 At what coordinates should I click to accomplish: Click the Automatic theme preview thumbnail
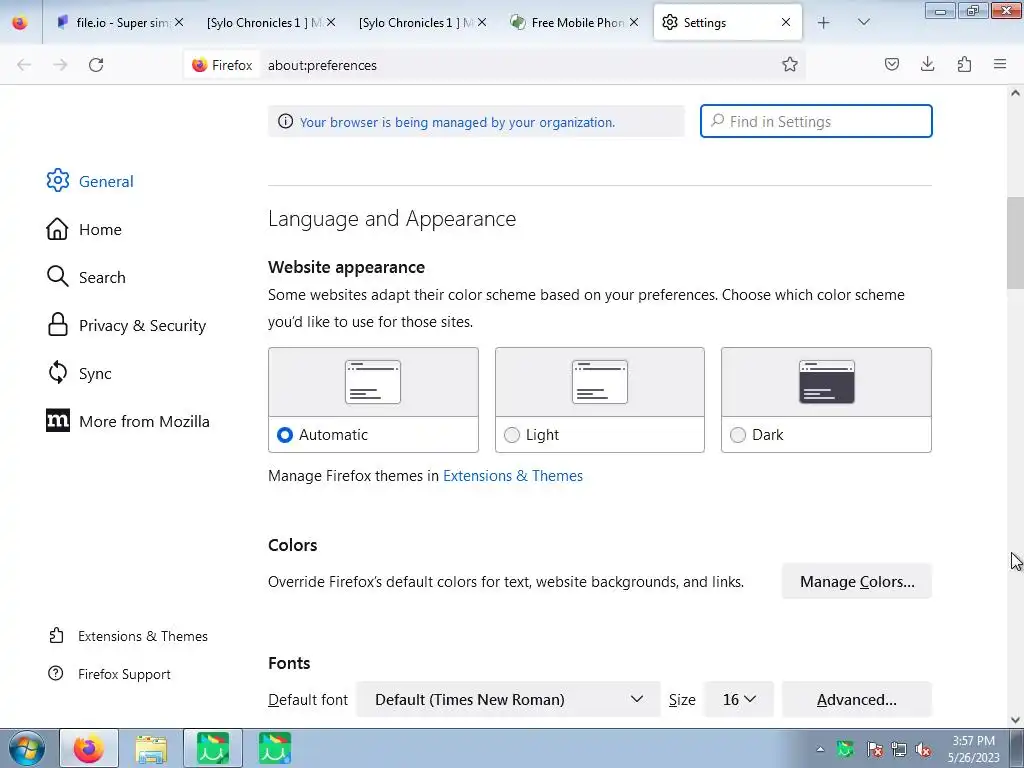373,382
